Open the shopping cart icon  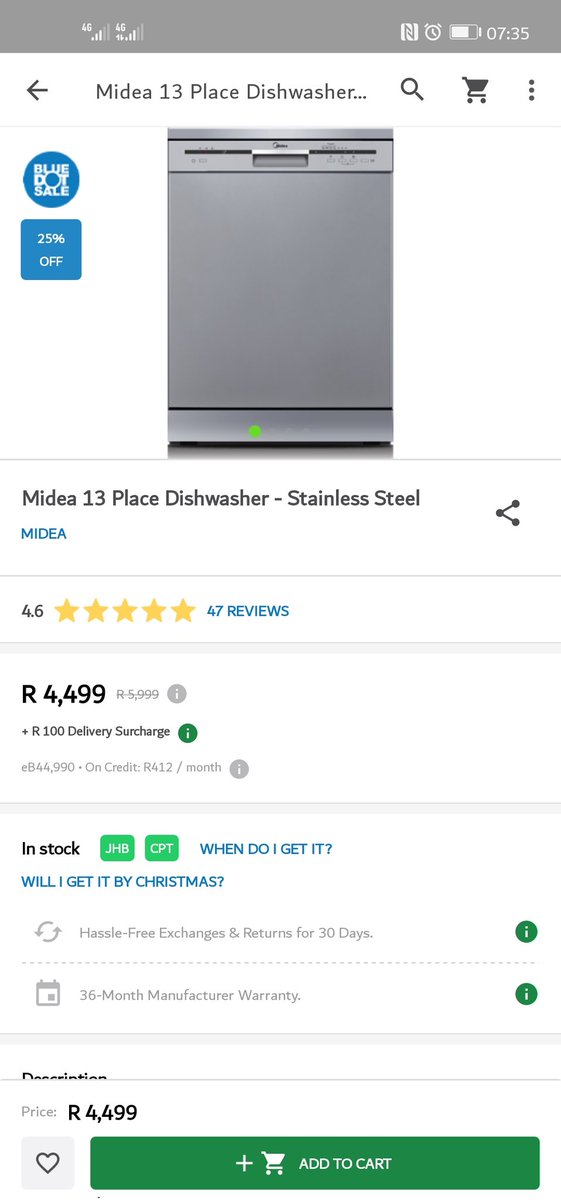pos(474,90)
